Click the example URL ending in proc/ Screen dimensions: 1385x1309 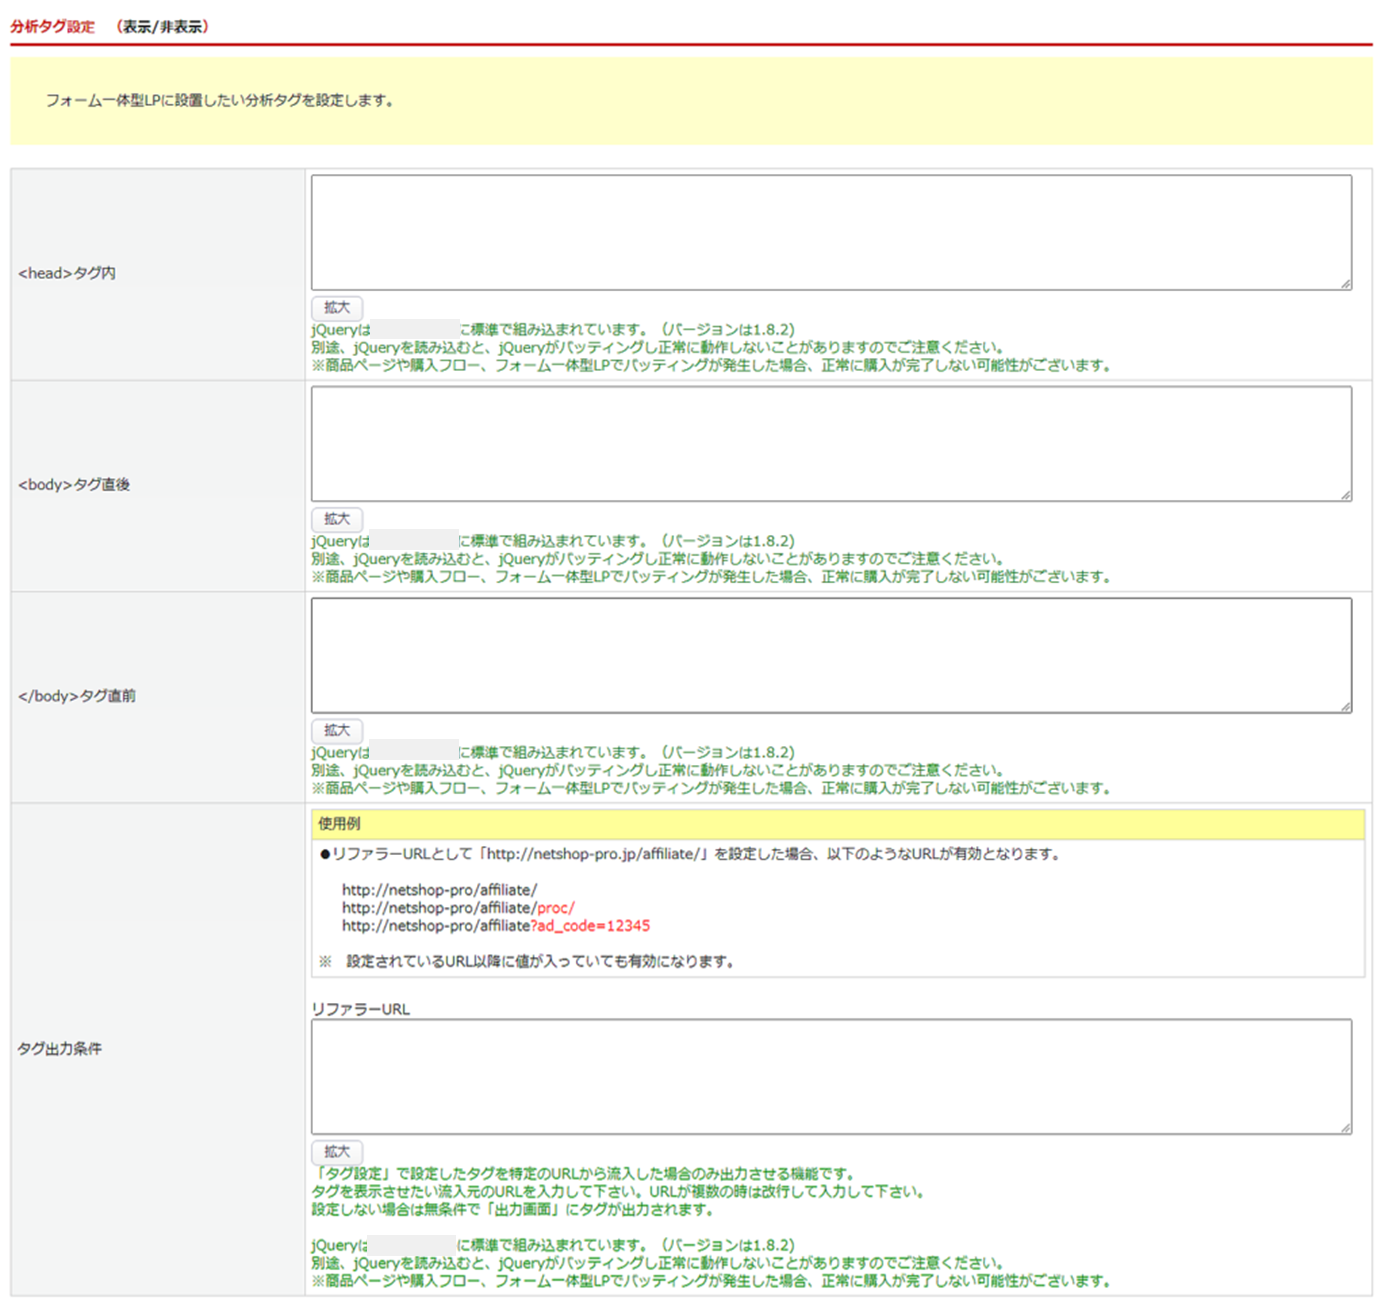point(458,908)
